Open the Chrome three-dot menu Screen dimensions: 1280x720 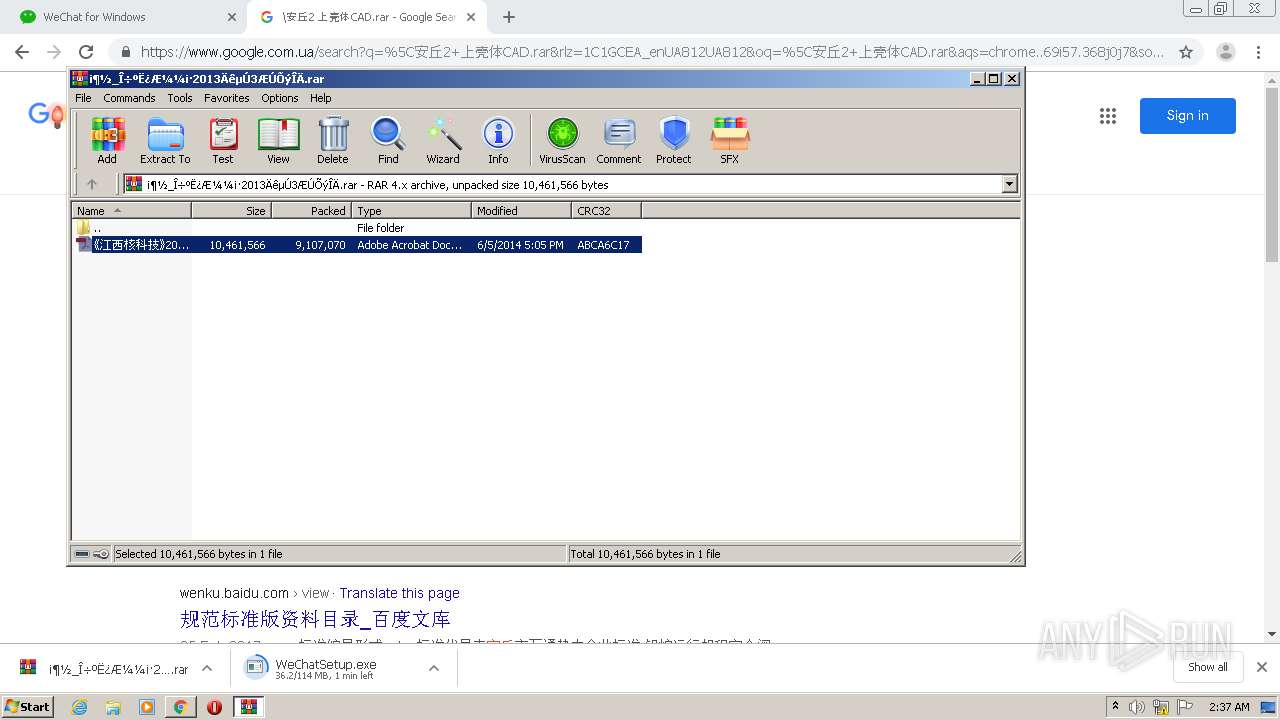click(x=1259, y=52)
